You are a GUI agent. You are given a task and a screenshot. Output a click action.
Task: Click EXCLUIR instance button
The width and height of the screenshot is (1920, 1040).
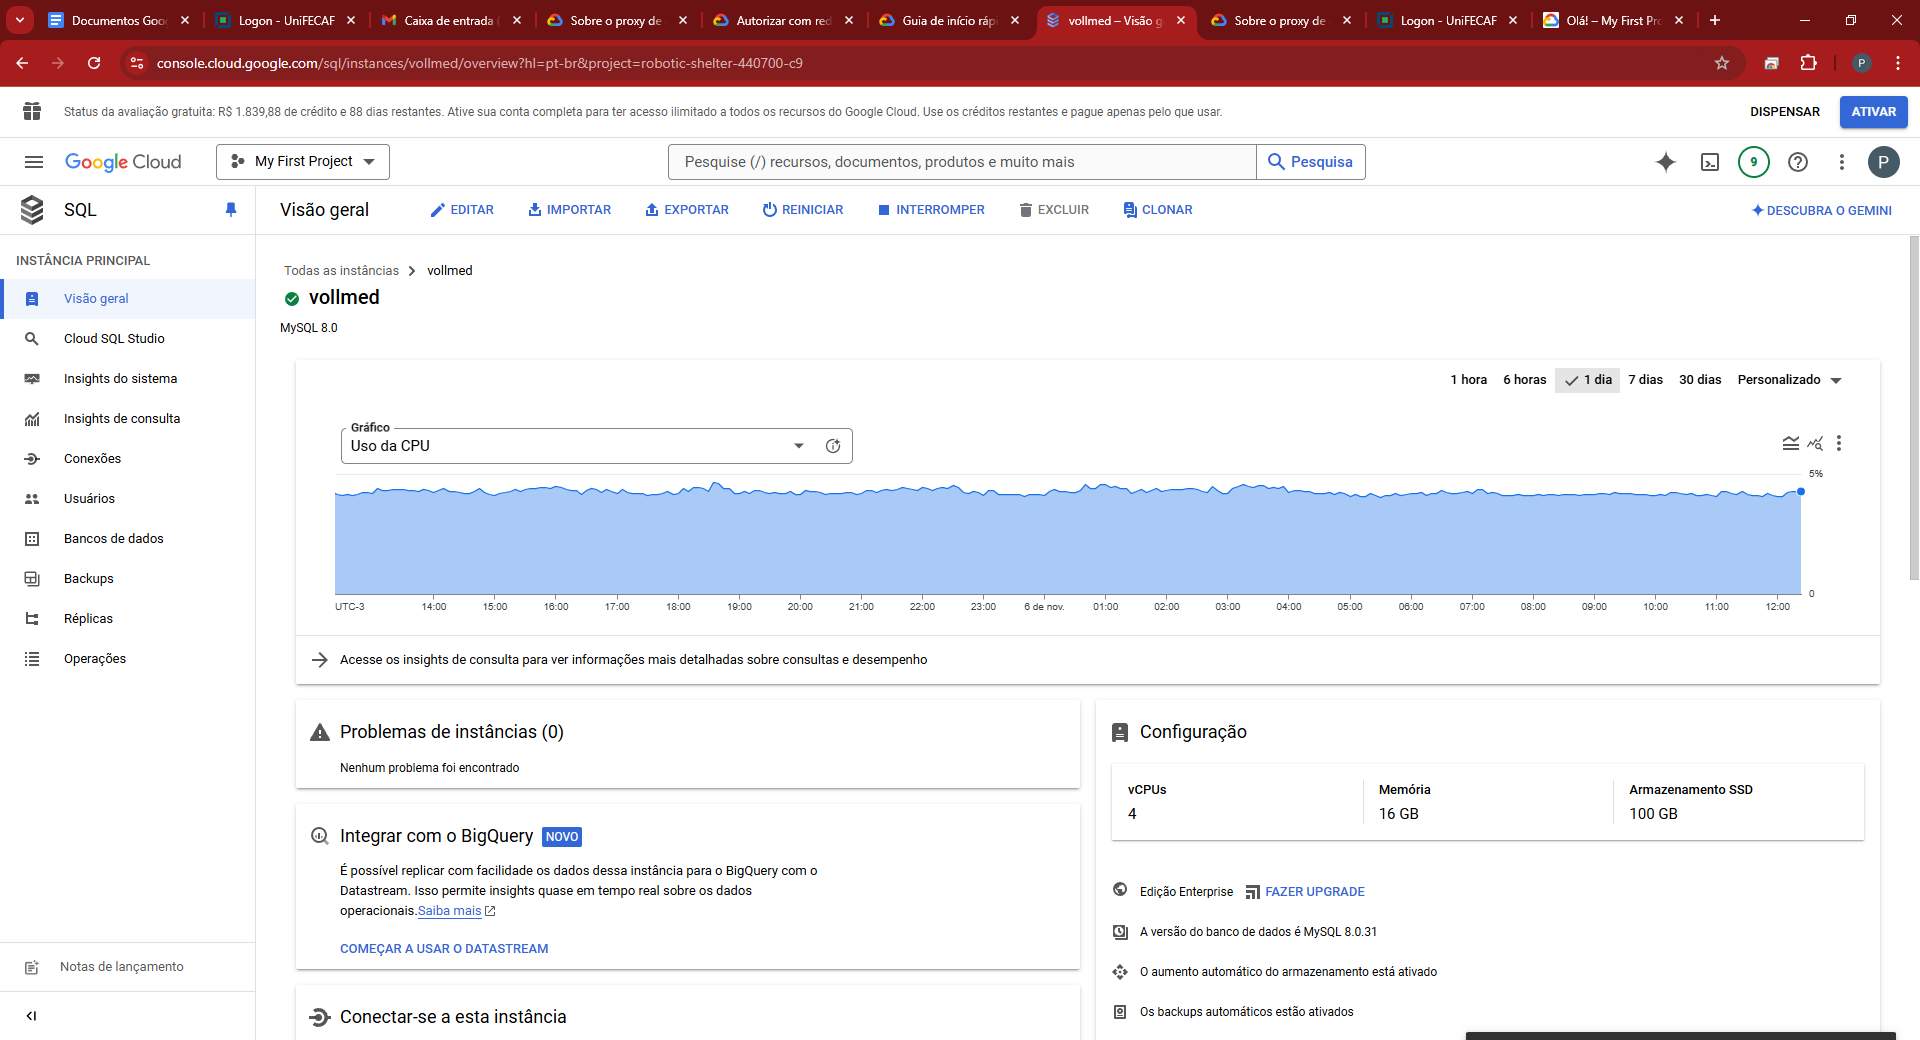(x=1054, y=210)
